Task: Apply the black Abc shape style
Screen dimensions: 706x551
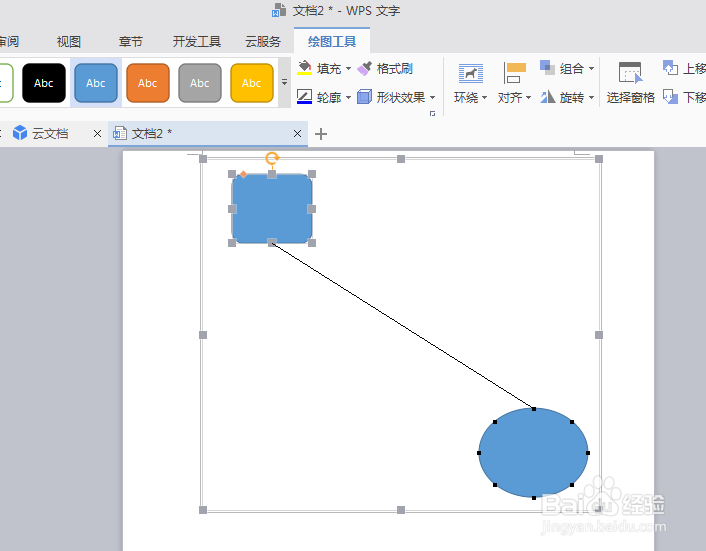Action: 44,83
